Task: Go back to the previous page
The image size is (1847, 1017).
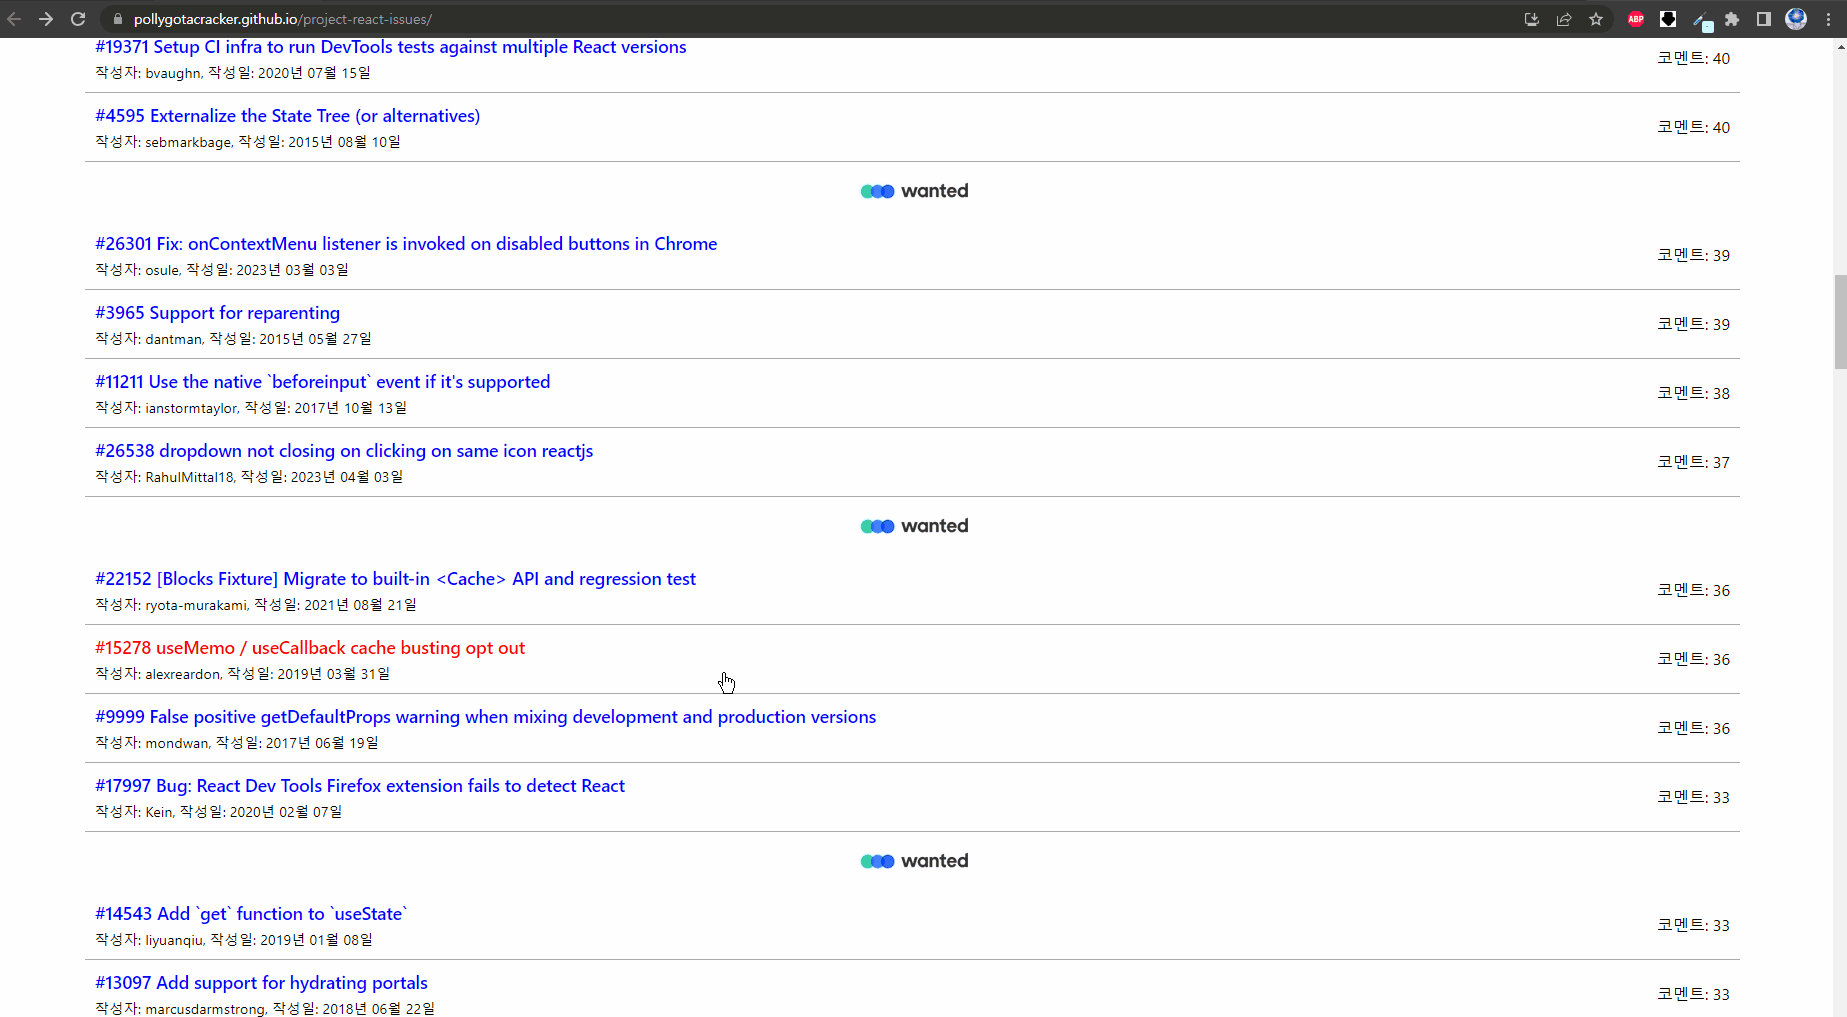Action: [15, 19]
